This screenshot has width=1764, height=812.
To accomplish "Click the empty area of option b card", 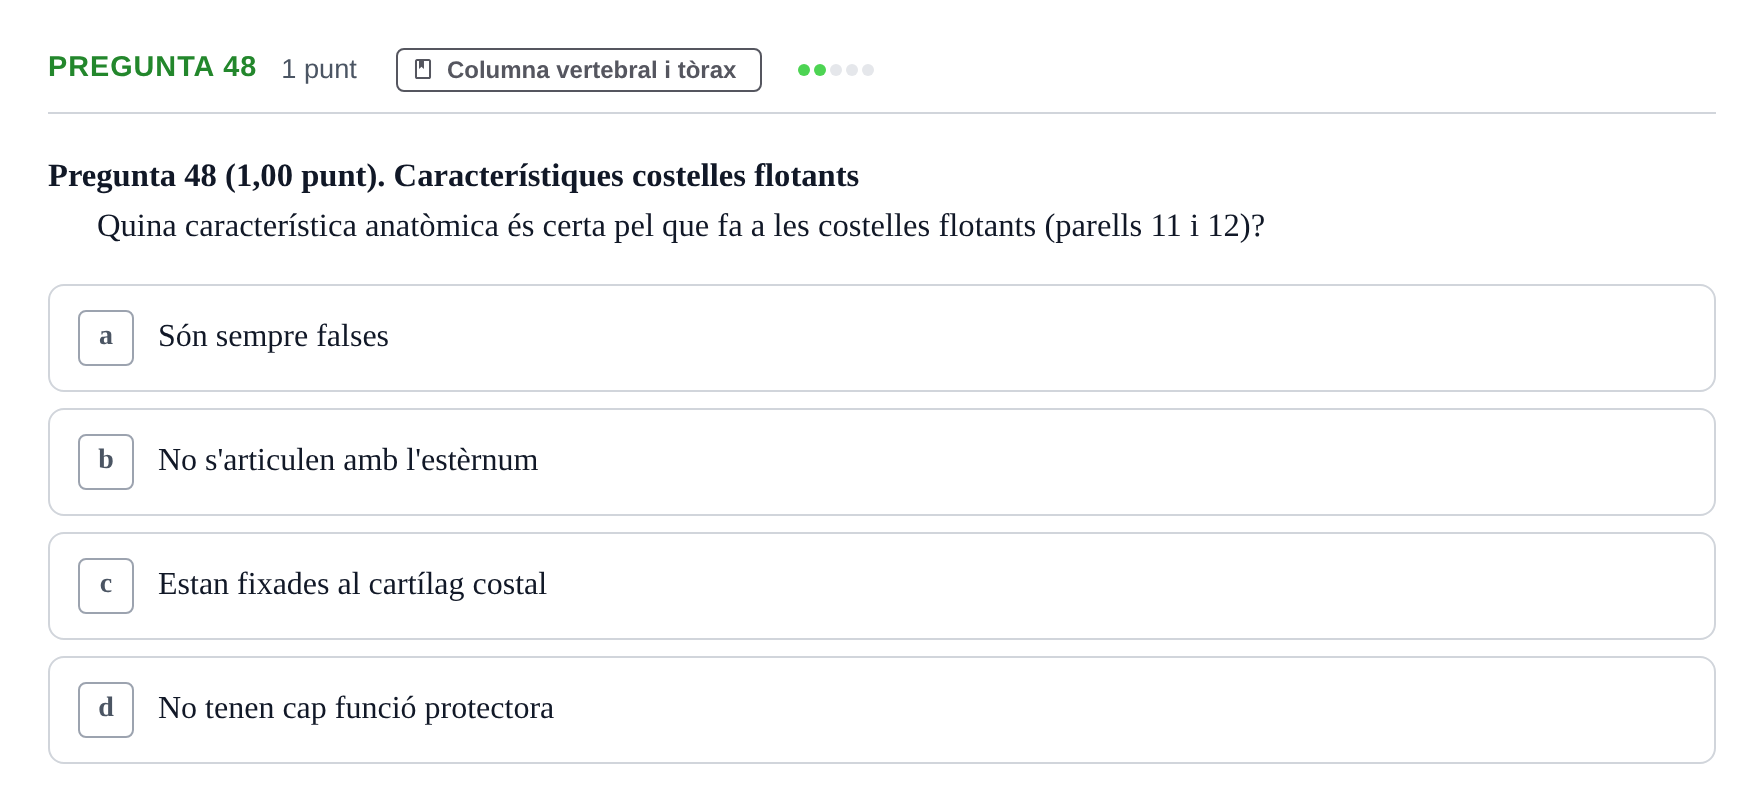I will [x=1120, y=462].
